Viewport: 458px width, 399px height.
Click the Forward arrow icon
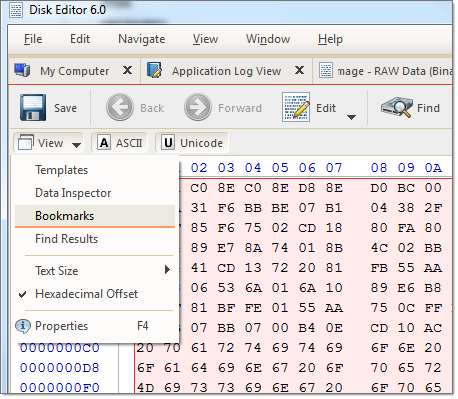click(198, 107)
